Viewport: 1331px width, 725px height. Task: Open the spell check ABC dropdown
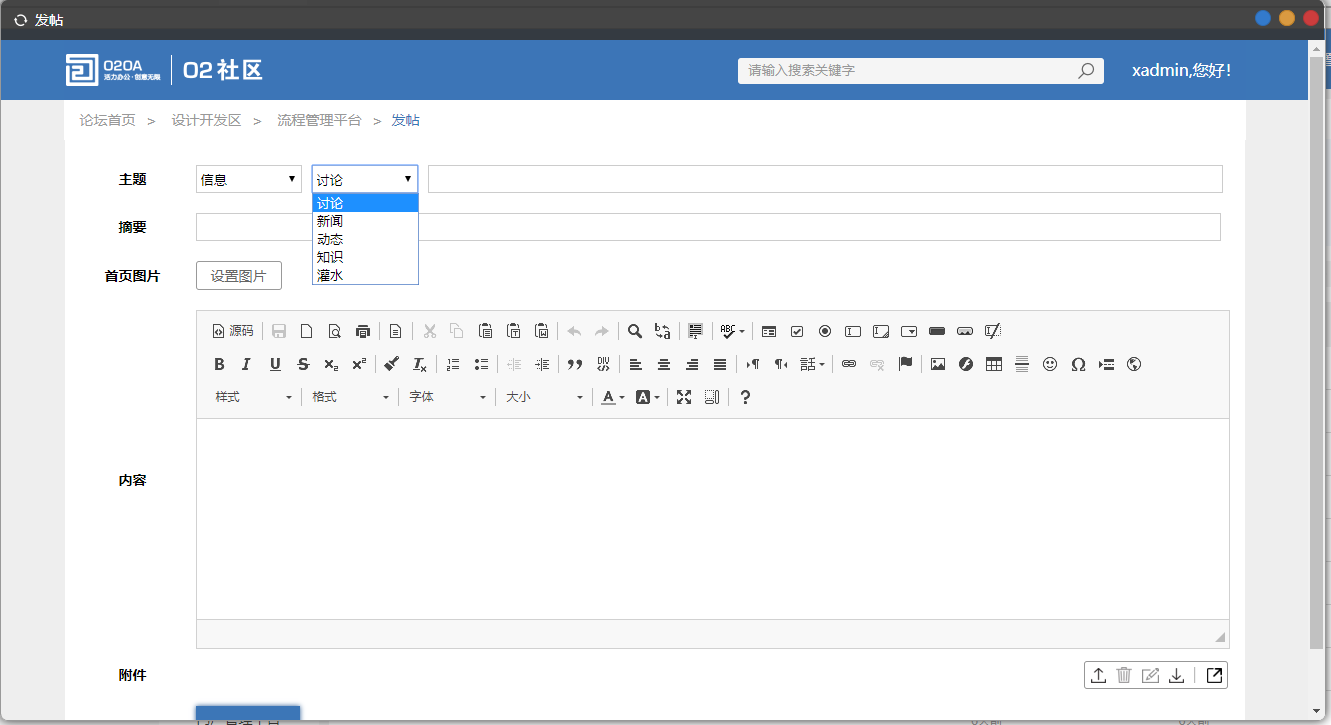733,331
